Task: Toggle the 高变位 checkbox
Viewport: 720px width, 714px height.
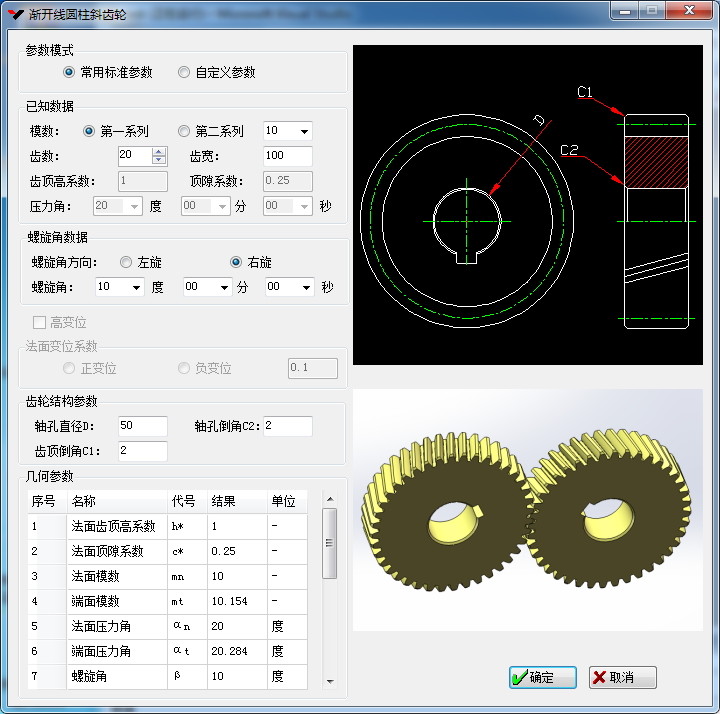Action: tap(39, 322)
